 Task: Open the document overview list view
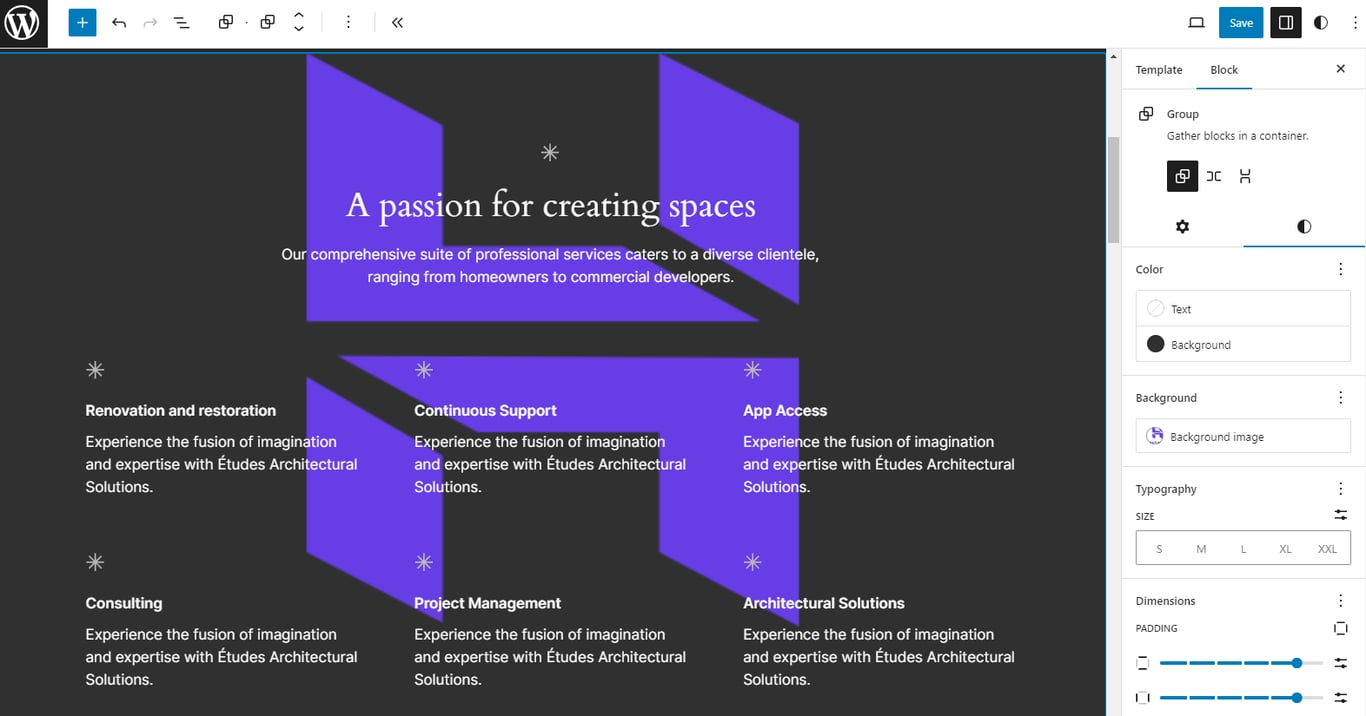point(181,22)
